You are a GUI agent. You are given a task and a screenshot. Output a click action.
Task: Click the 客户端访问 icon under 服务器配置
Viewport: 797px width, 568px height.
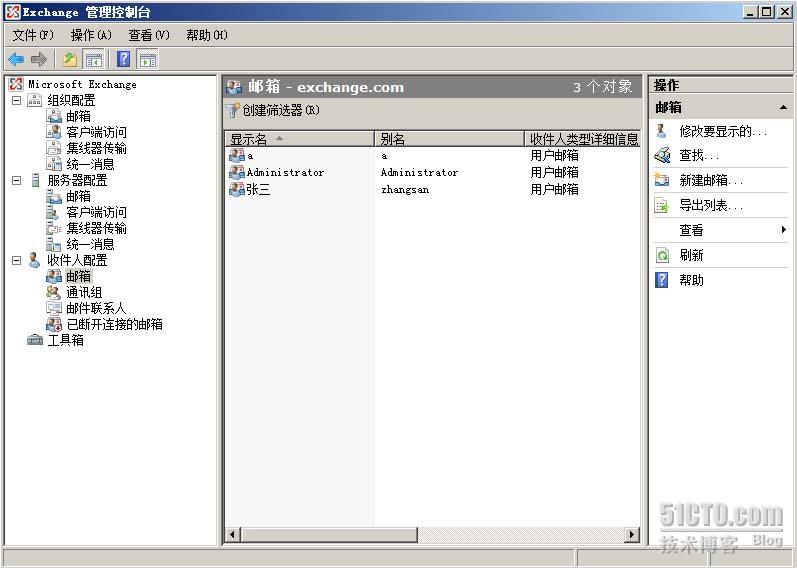(53, 212)
